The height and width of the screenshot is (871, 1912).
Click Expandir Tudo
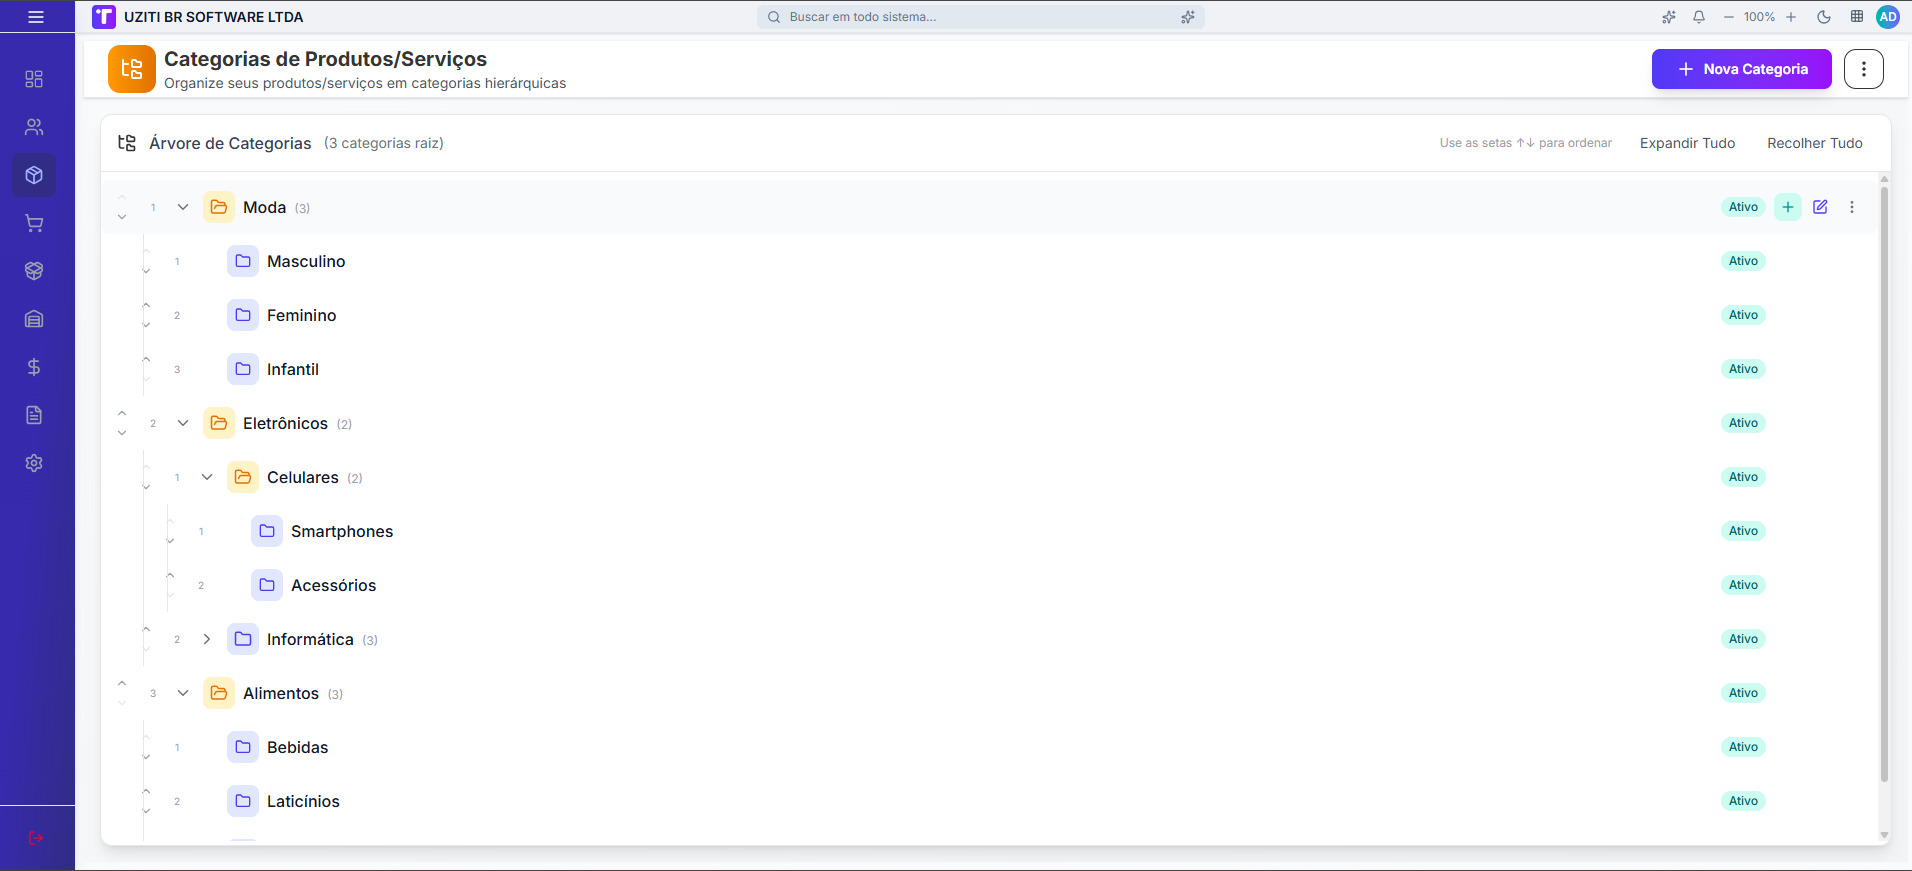coord(1687,143)
